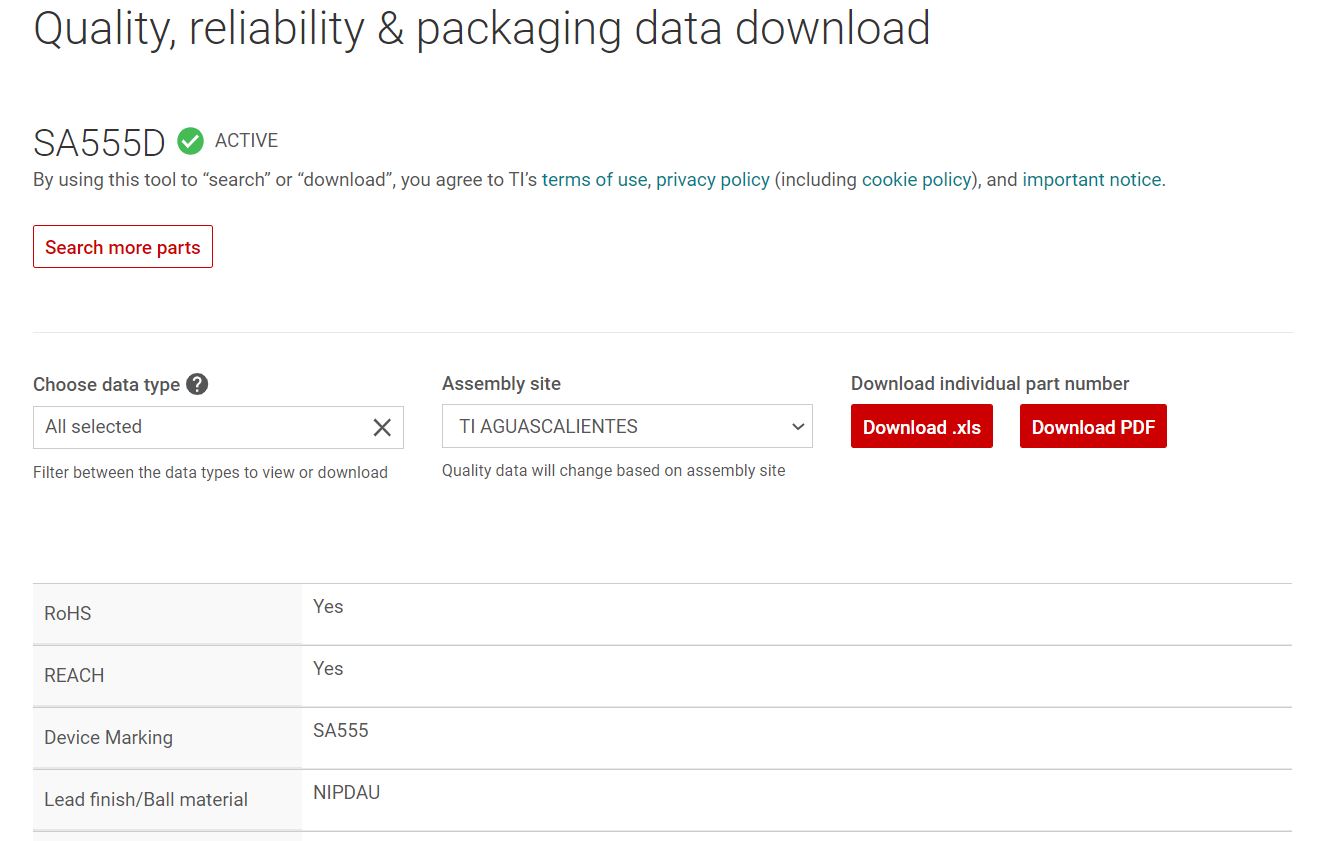Open the privacy policy link
The width and height of the screenshot is (1317, 841).
click(713, 180)
